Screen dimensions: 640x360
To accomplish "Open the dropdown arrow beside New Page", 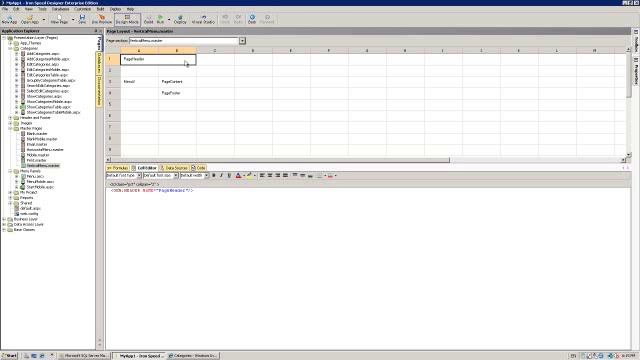I will 73,19.
